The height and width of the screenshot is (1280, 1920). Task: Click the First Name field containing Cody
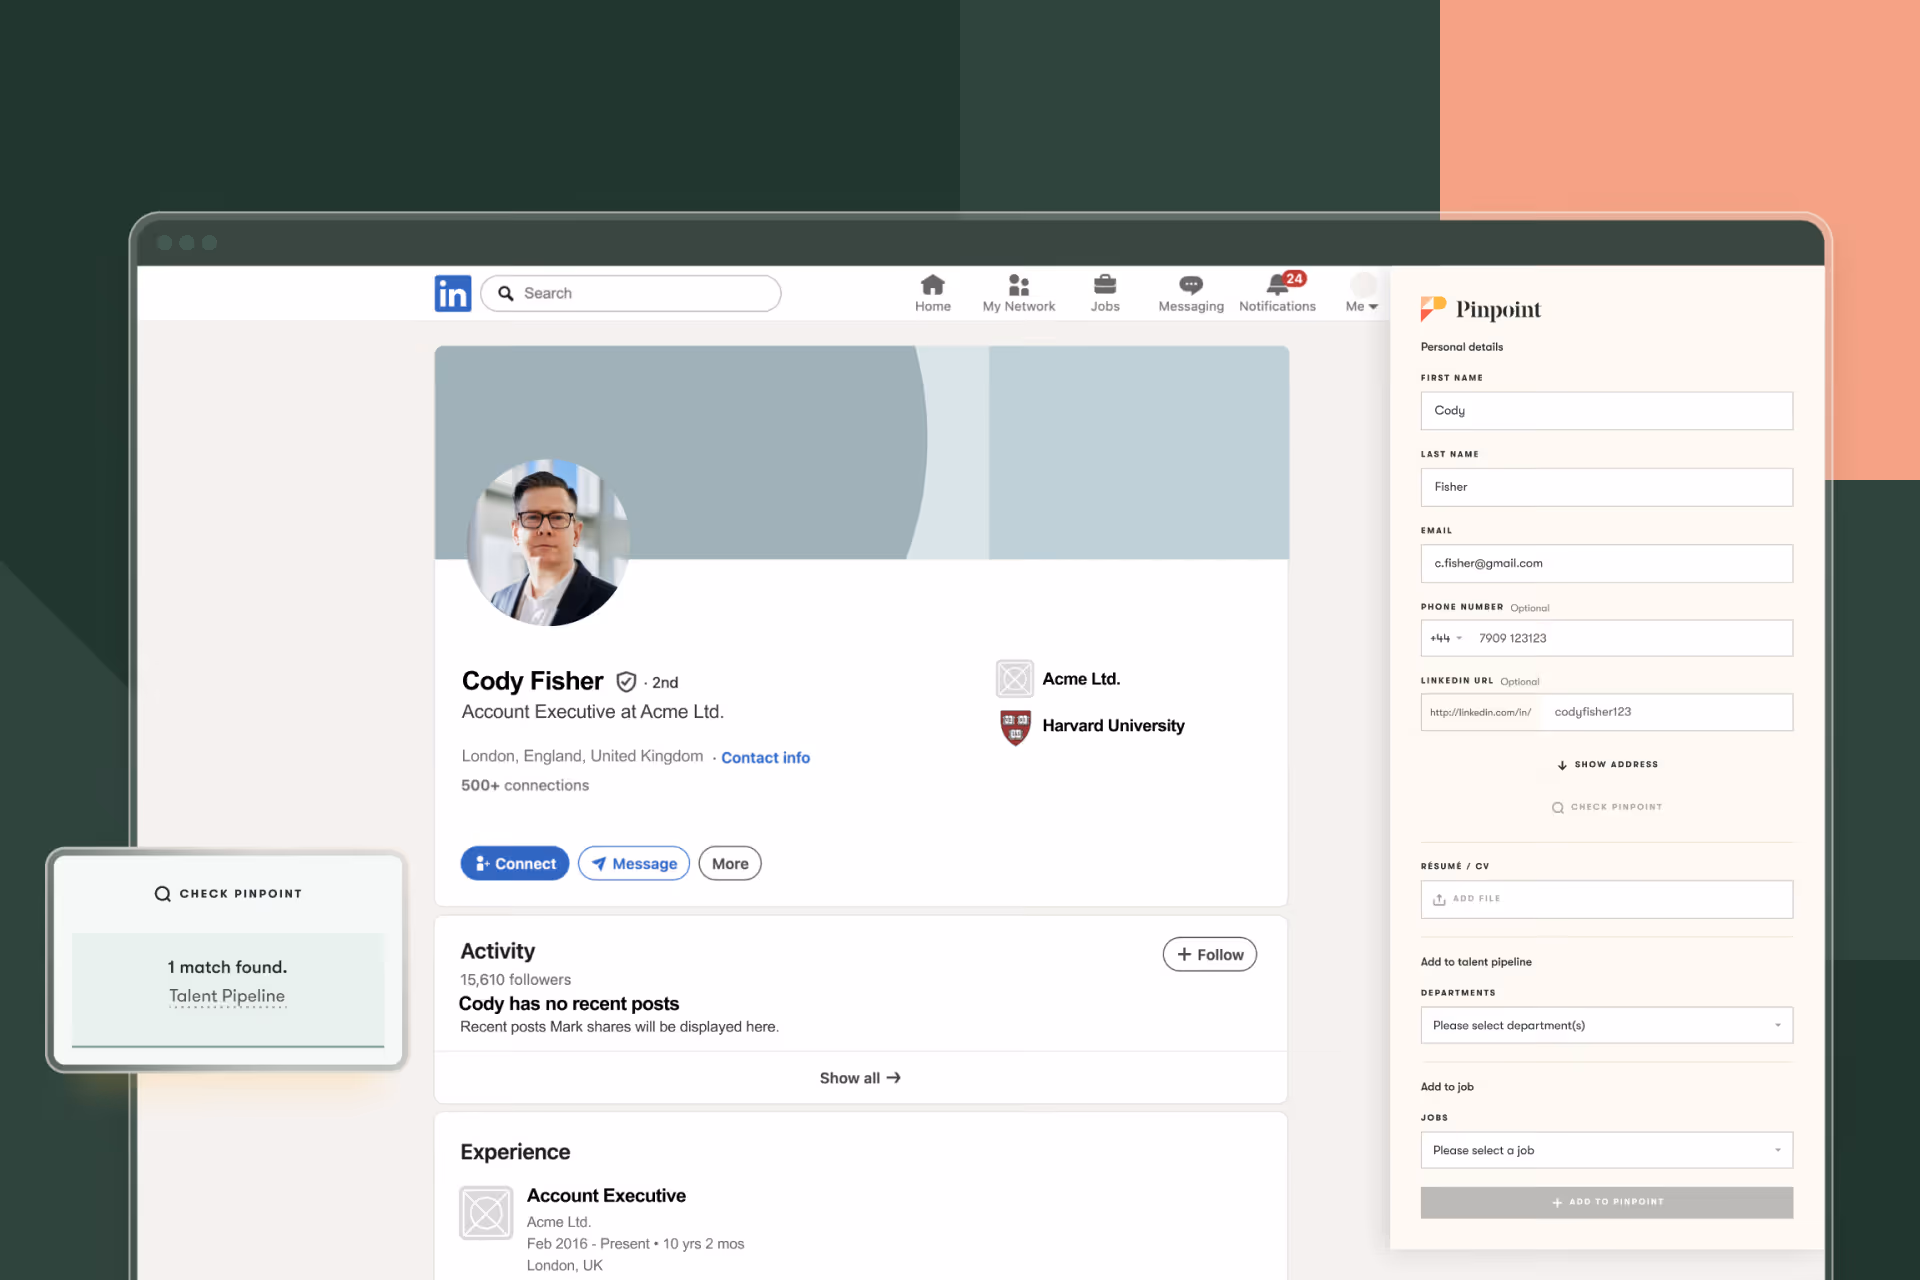tap(1606, 411)
